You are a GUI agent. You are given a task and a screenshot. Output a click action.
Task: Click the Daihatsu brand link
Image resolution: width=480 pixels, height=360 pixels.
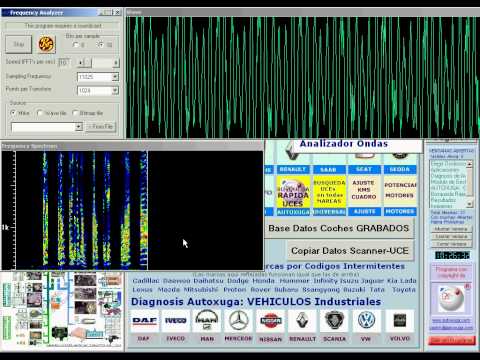[x=209, y=281]
